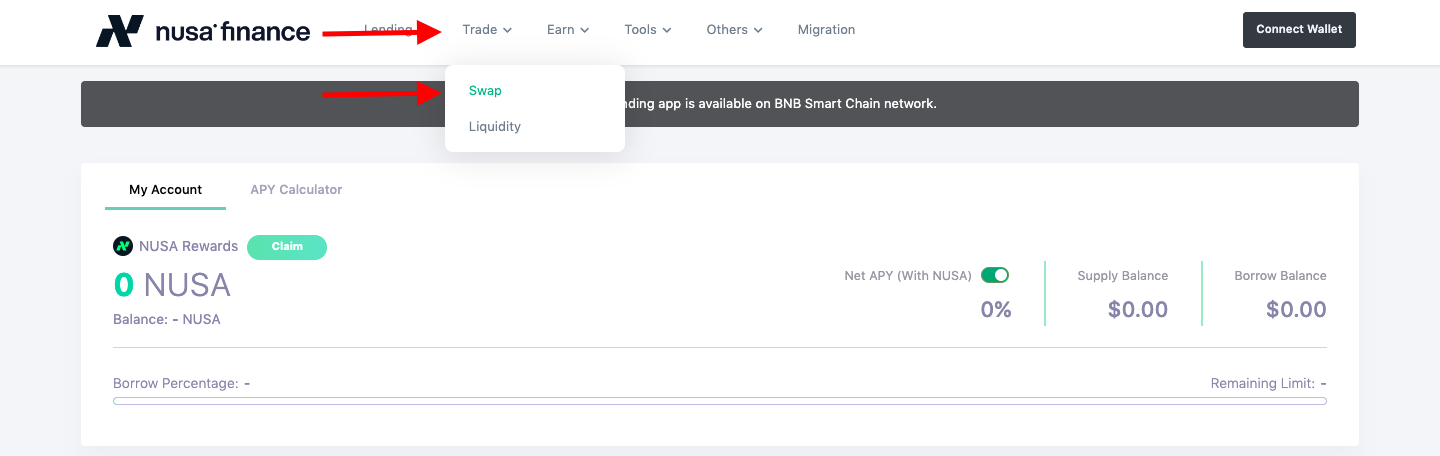1440x456 pixels.
Task: Switch to the My Account tab
Action: (165, 189)
